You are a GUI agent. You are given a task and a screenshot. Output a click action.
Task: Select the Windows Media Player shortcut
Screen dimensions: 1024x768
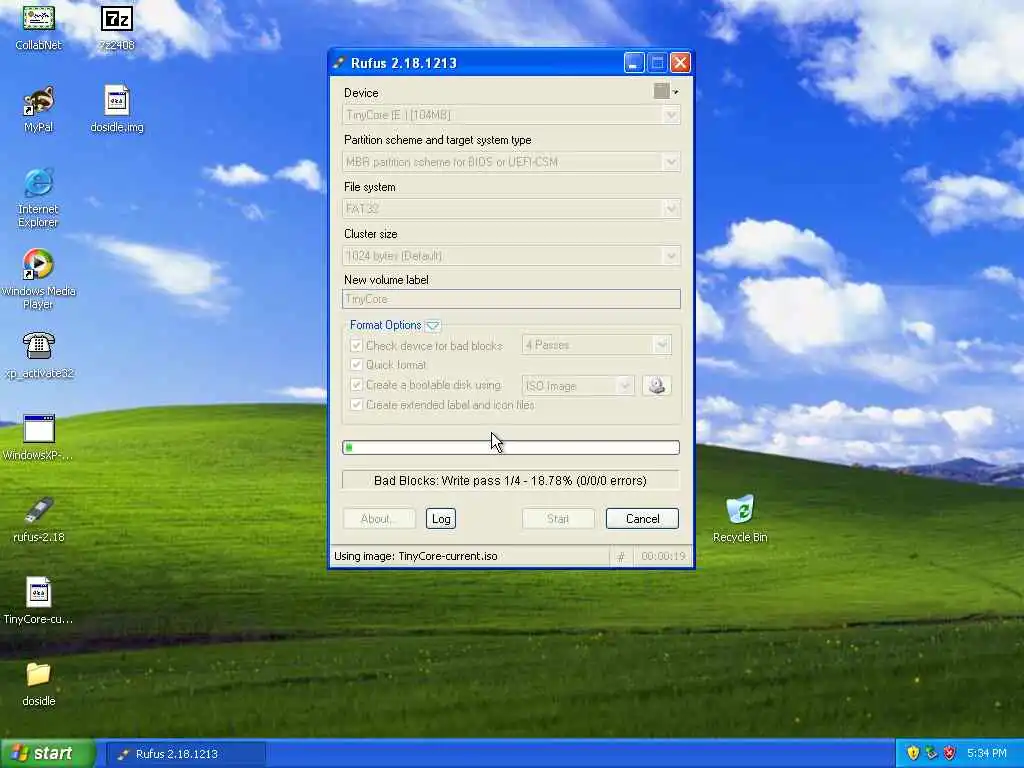(x=39, y=280)
